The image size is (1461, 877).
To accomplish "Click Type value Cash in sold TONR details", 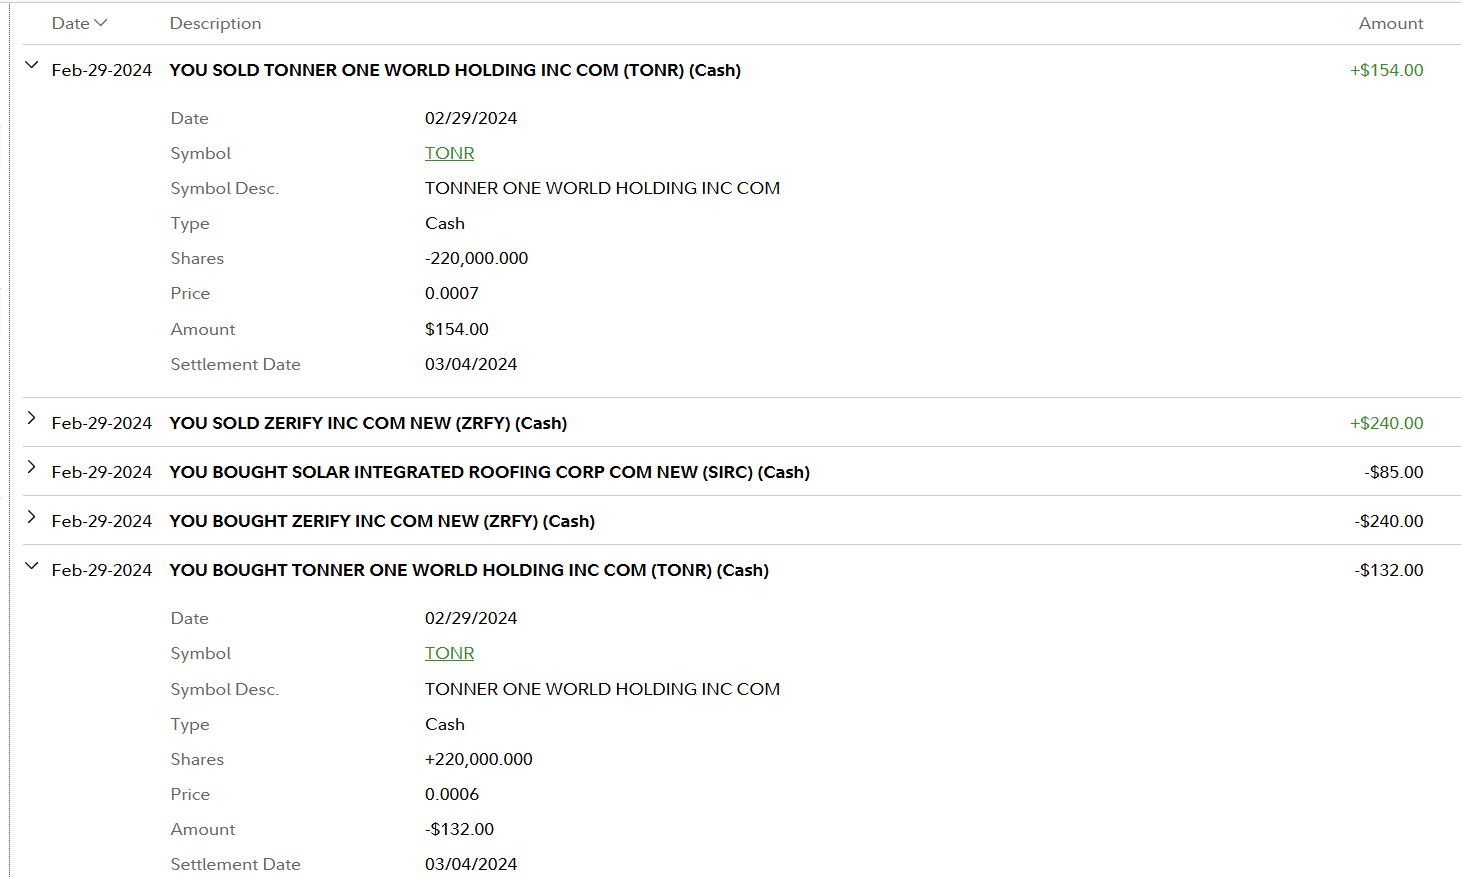I will (x=445, y=223).
